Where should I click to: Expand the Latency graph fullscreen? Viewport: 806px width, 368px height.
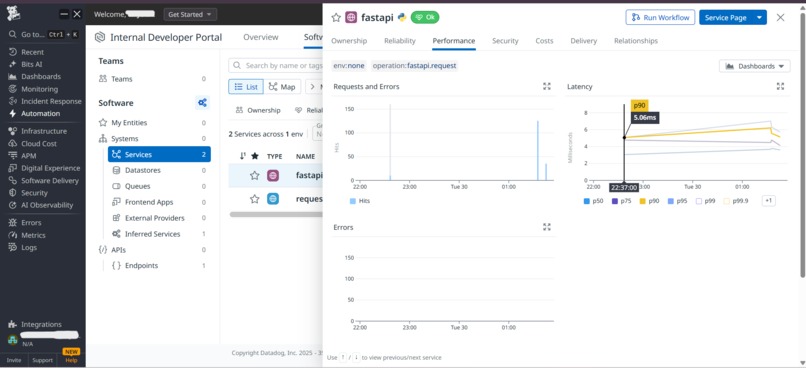coord(780,86)
